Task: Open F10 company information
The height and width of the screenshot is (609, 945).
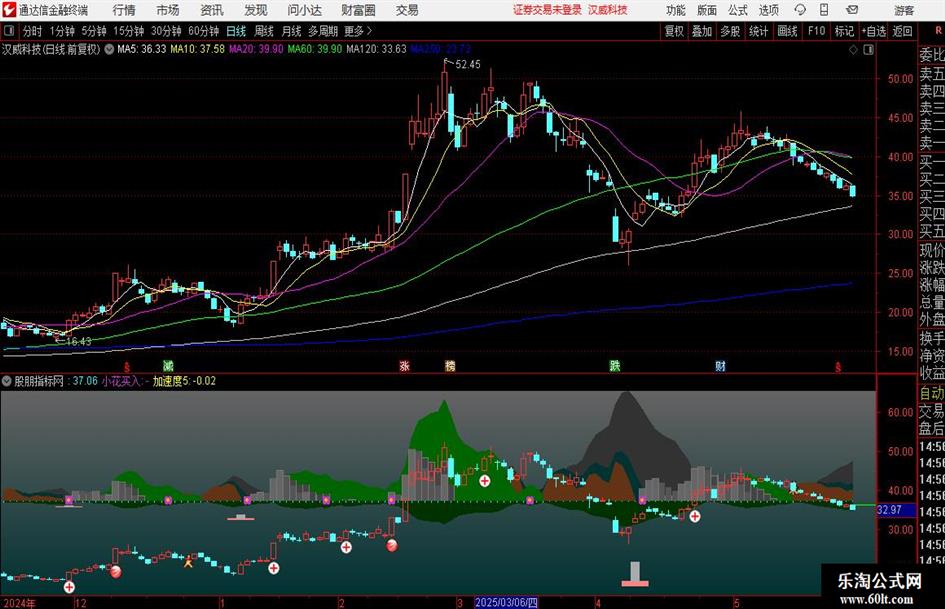Action: 817,31
